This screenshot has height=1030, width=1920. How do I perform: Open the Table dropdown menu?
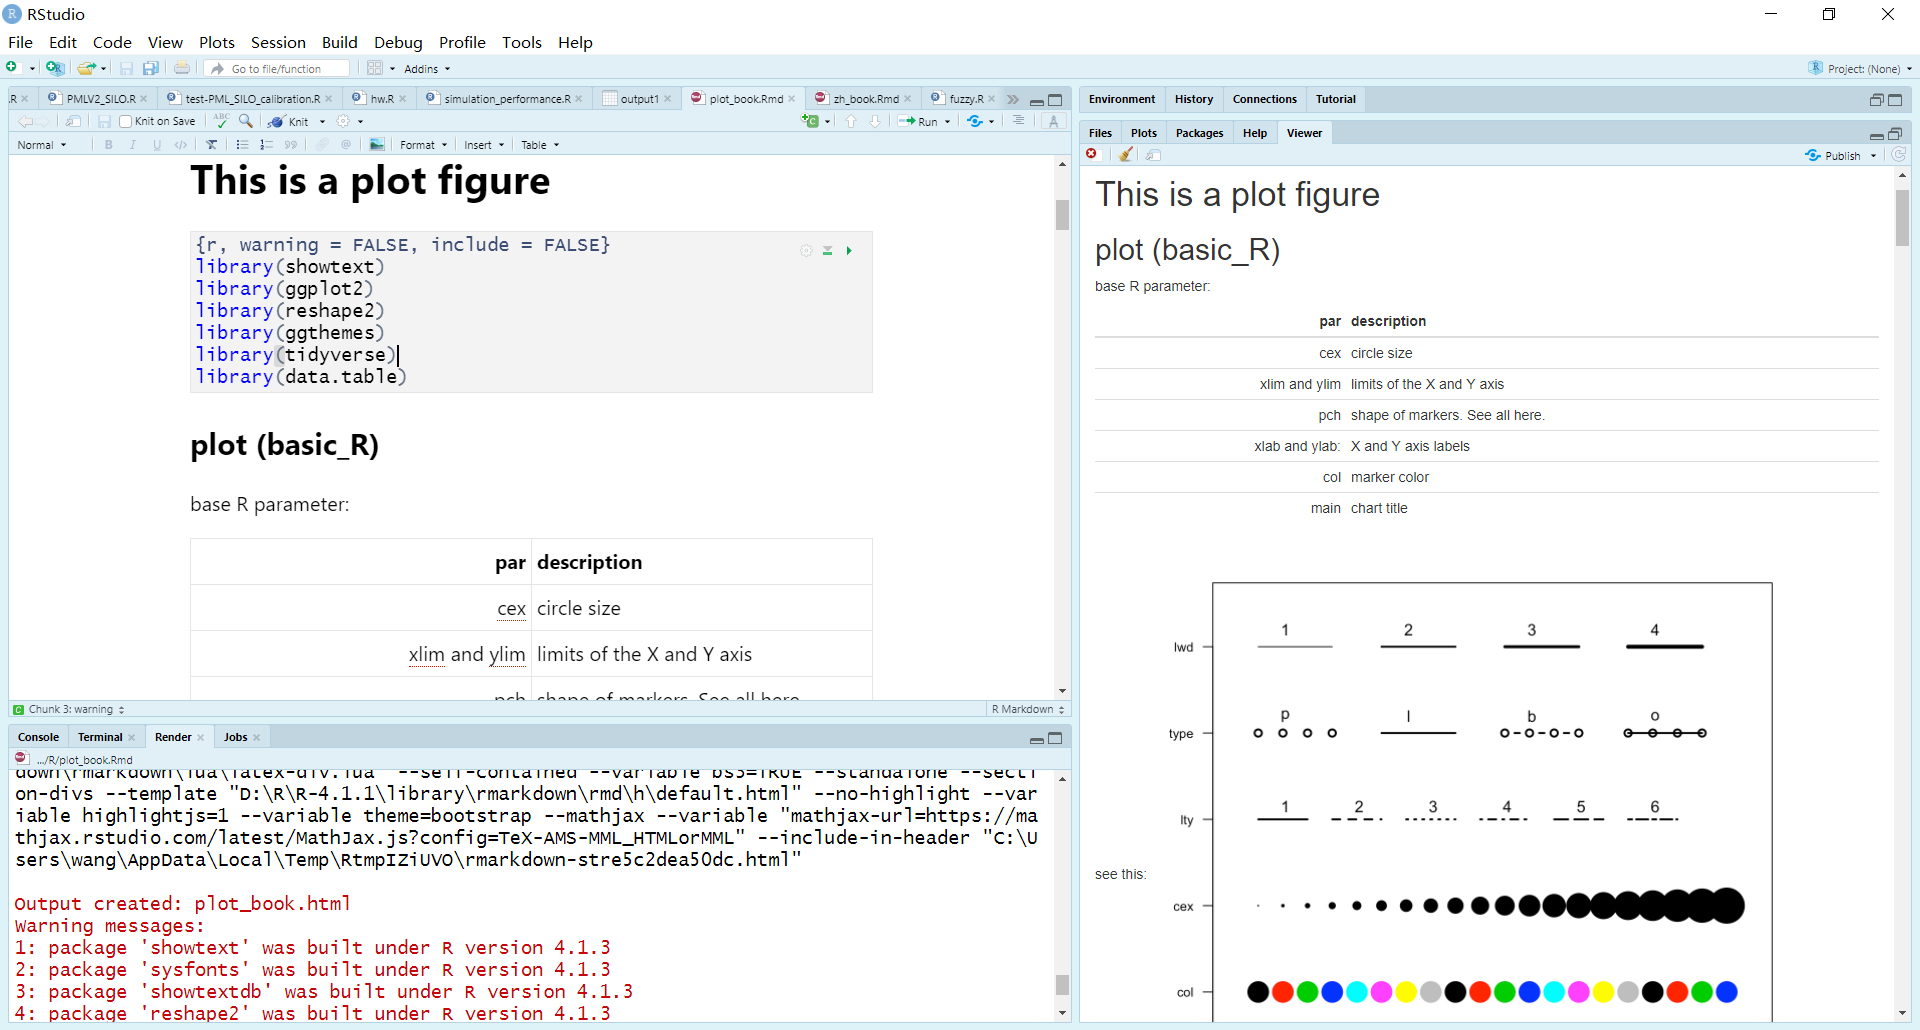click(x=540, y=145)
